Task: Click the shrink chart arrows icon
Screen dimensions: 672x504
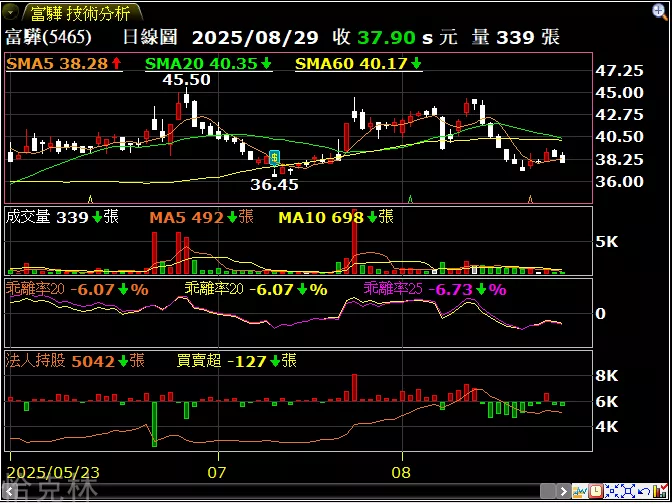Action: coord(612,491)
